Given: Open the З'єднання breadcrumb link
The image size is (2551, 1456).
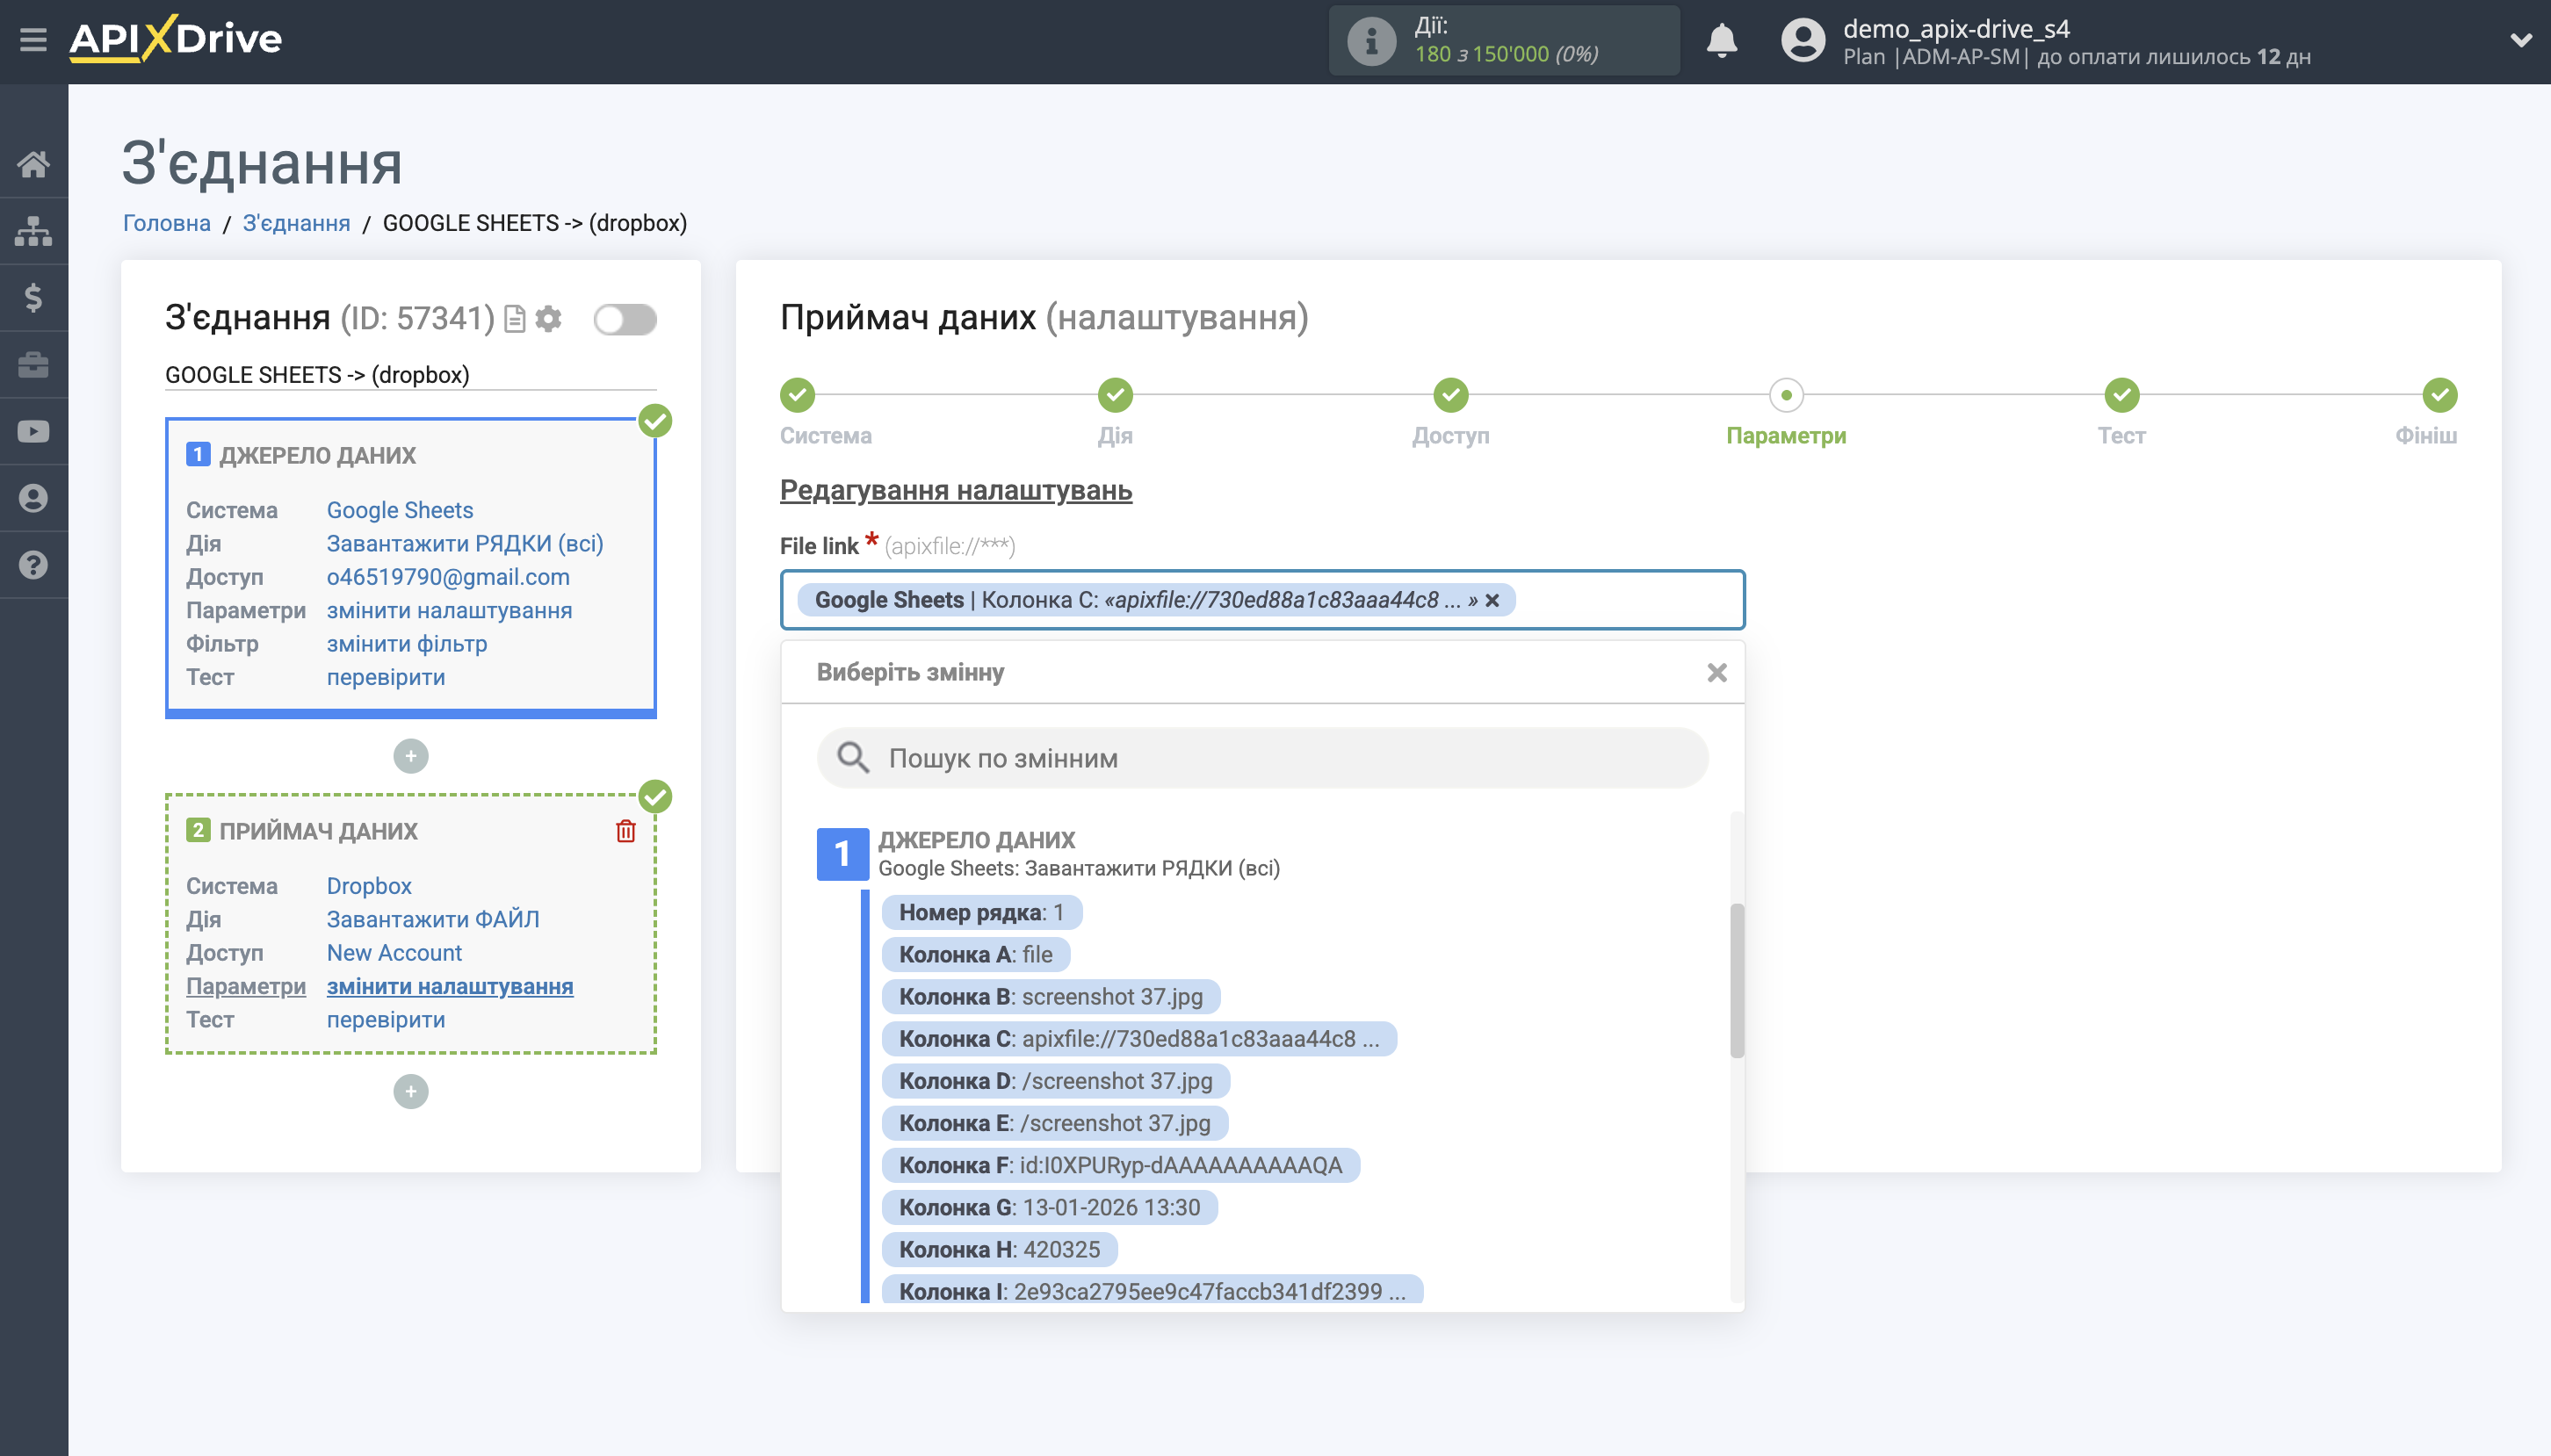Looking at the screenshot, I should pyautogui.click(x=295, y=223).
